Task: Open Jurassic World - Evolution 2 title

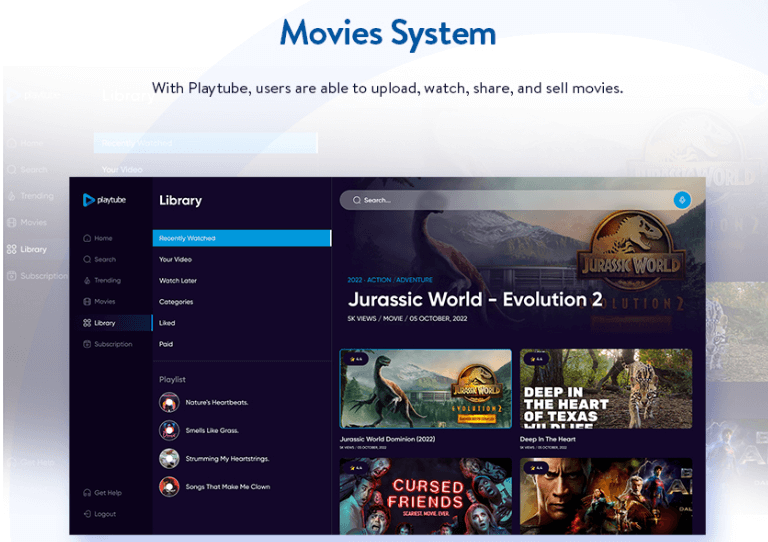Action: pos(475,299)
